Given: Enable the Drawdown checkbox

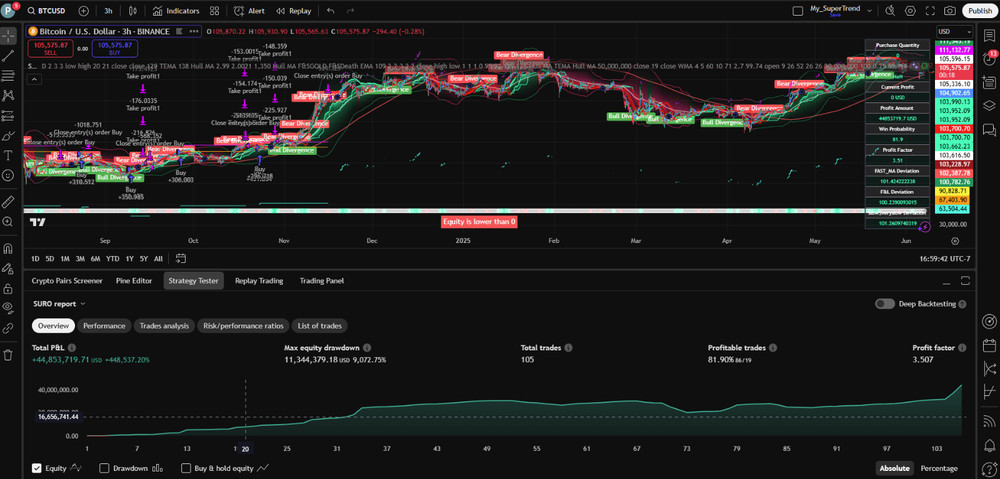Looking at the screenshot, I should (x=105, y=468).
